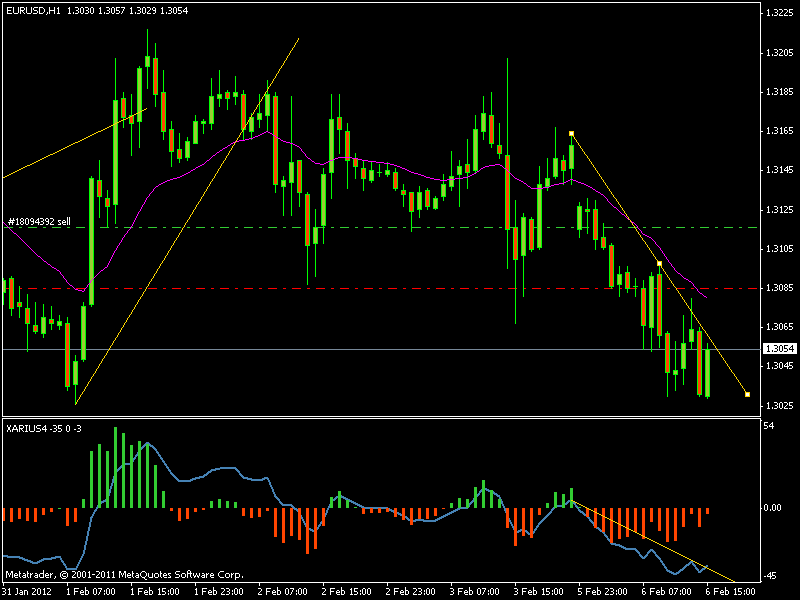
Task: Select the trendline handle at 1.3165 peak
Action: (x=571, y=134)
